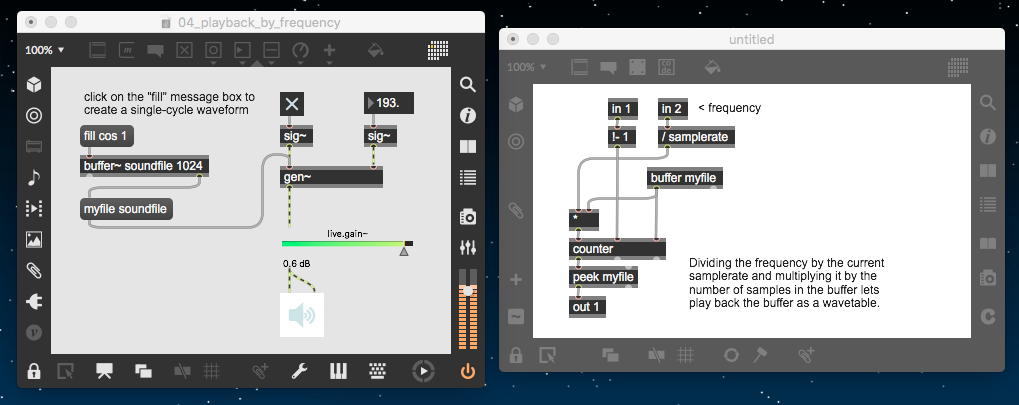Open the object browser cube icon in playback patcher
1019x405 pixels.
click(34, 85)
